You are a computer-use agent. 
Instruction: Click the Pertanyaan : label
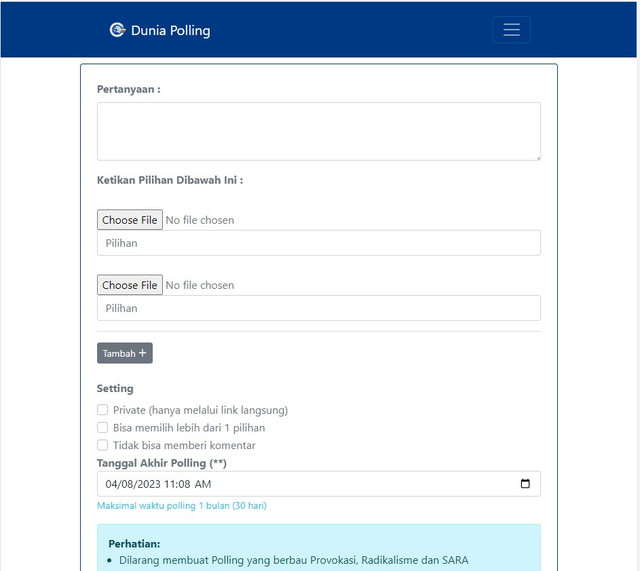(129, 89)
